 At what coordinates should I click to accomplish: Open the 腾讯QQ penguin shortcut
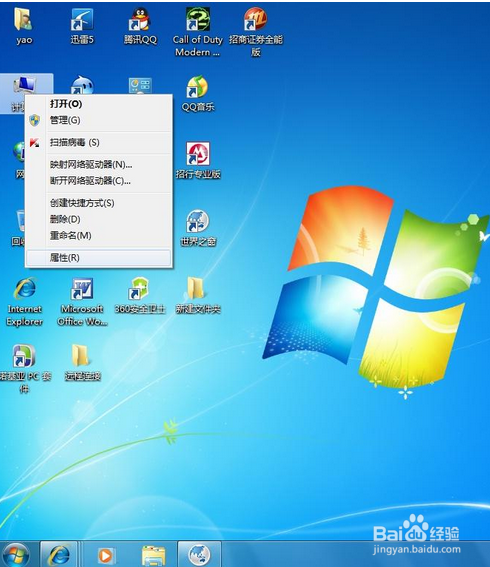140,20
